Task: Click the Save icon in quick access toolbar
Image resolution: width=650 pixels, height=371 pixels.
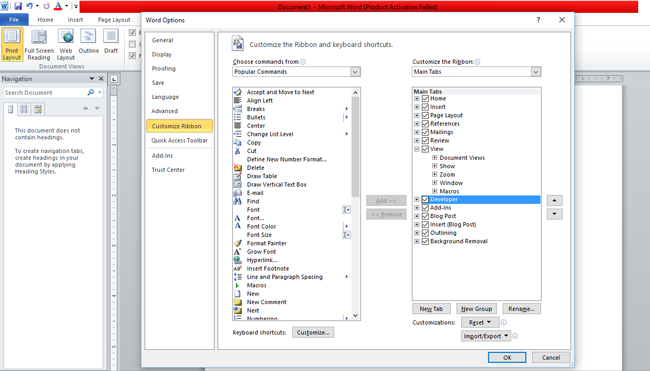Action: [18, 6]
